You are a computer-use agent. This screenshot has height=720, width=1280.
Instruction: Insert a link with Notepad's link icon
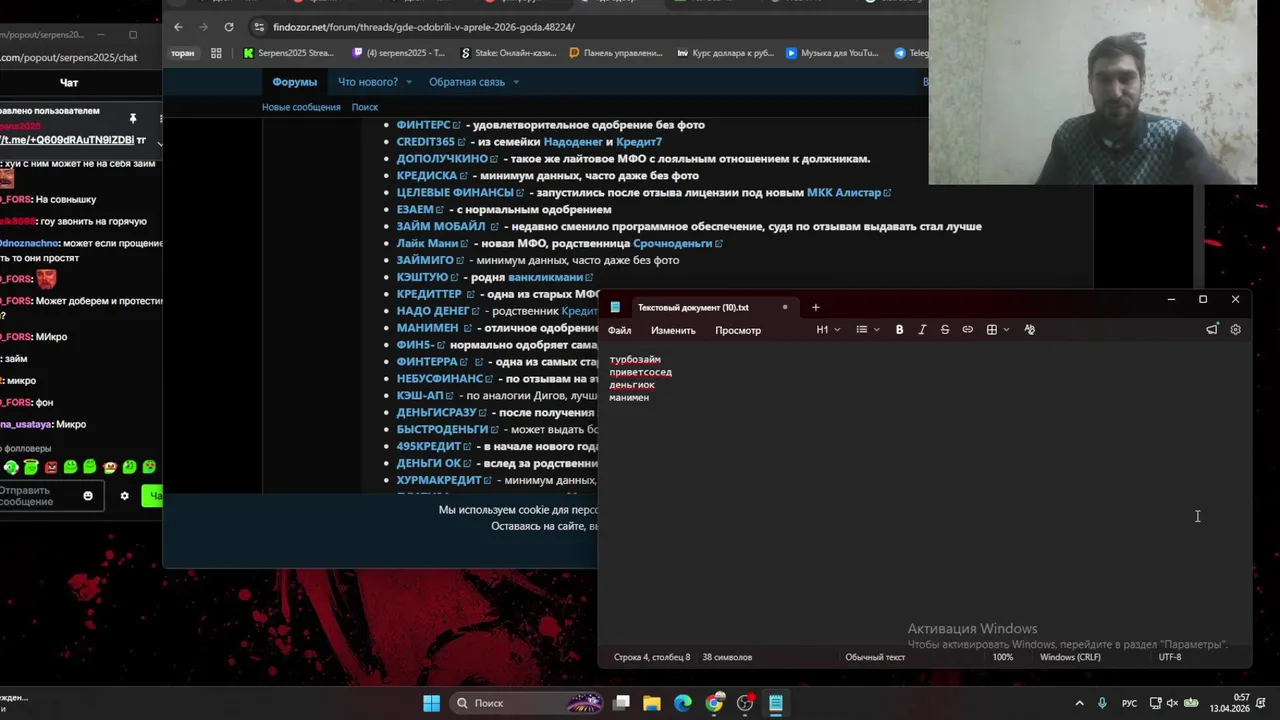tap(968, 330)
